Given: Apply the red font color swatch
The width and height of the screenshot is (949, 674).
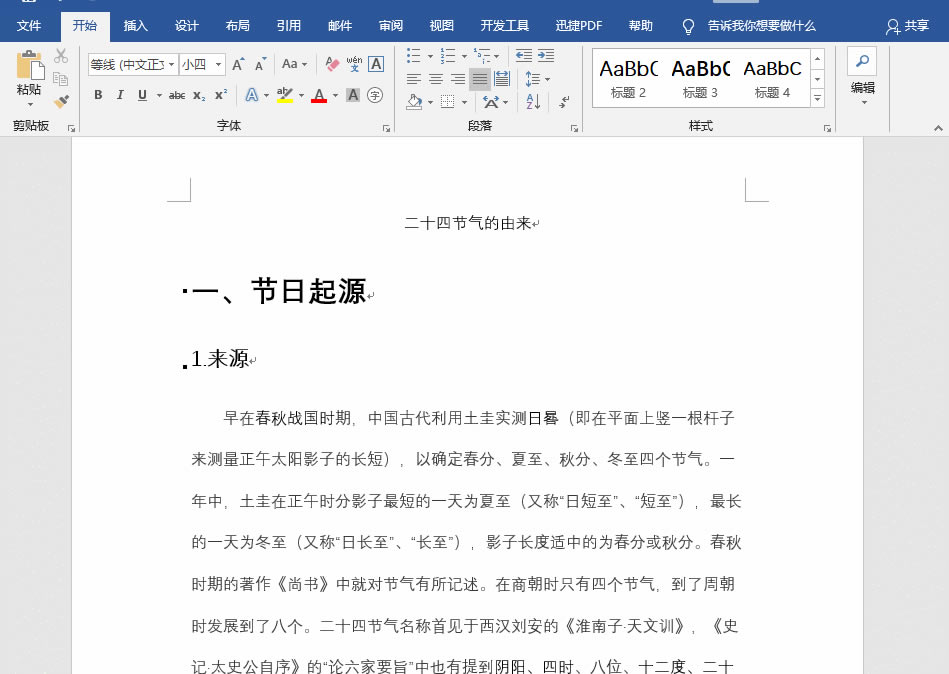Looking at the screenshot, I should click(318, 96).
